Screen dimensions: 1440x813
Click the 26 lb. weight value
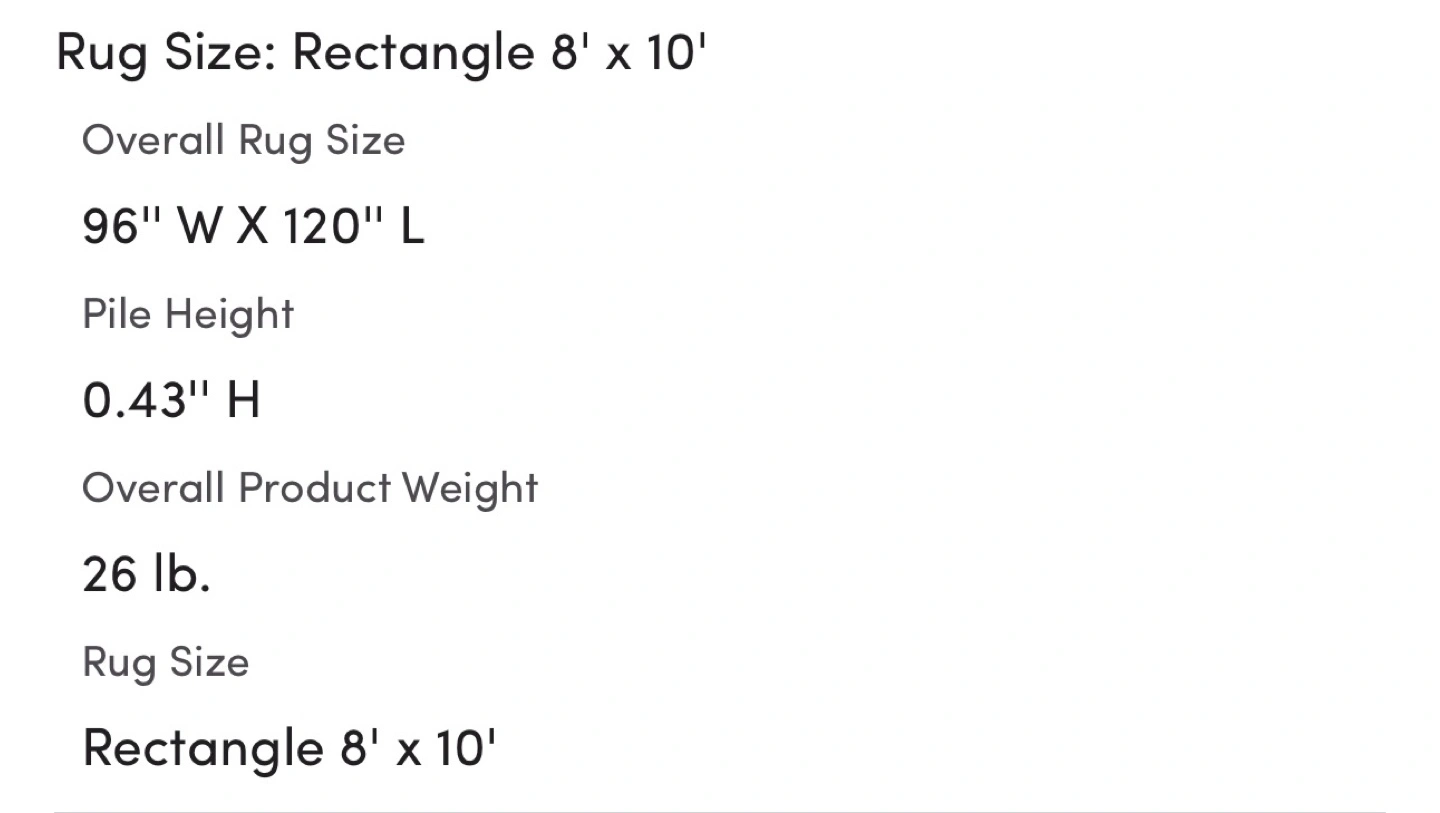146,574
